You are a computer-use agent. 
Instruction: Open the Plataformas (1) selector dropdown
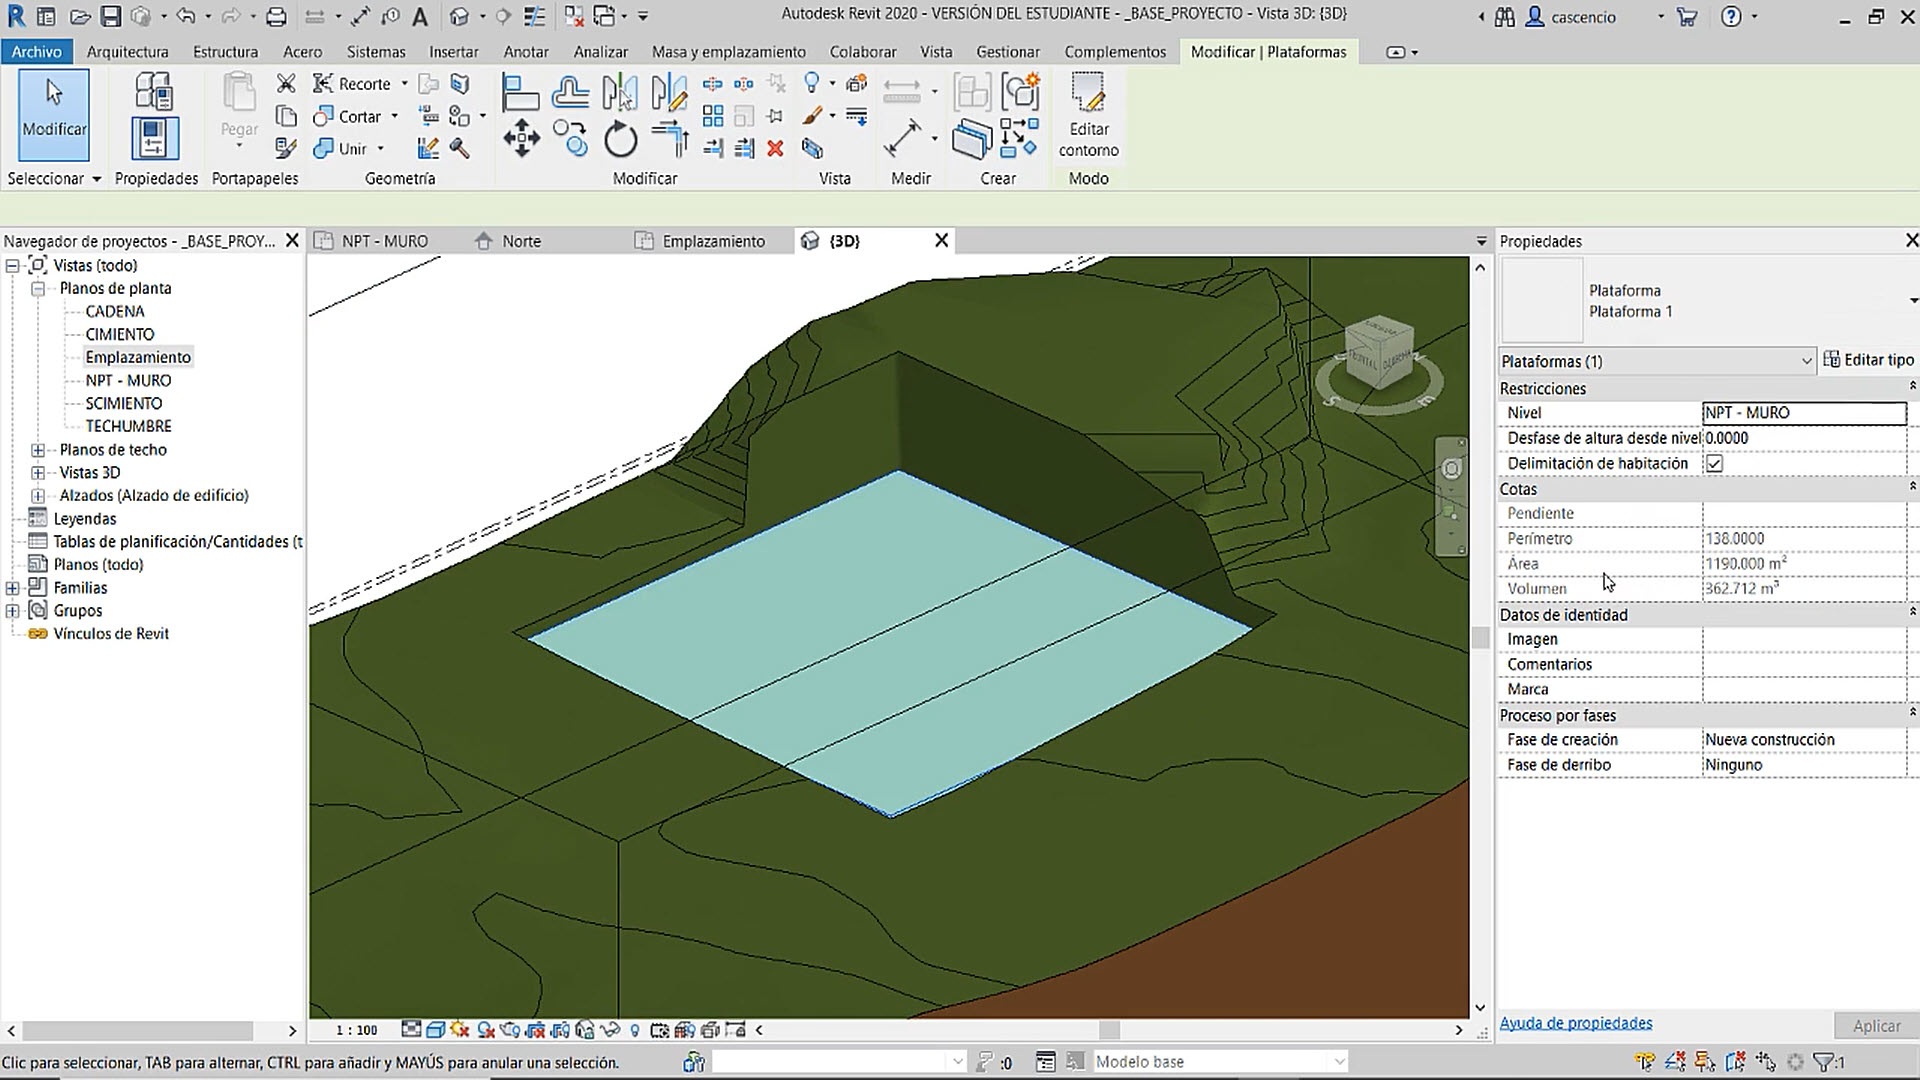click(1806, 361)
